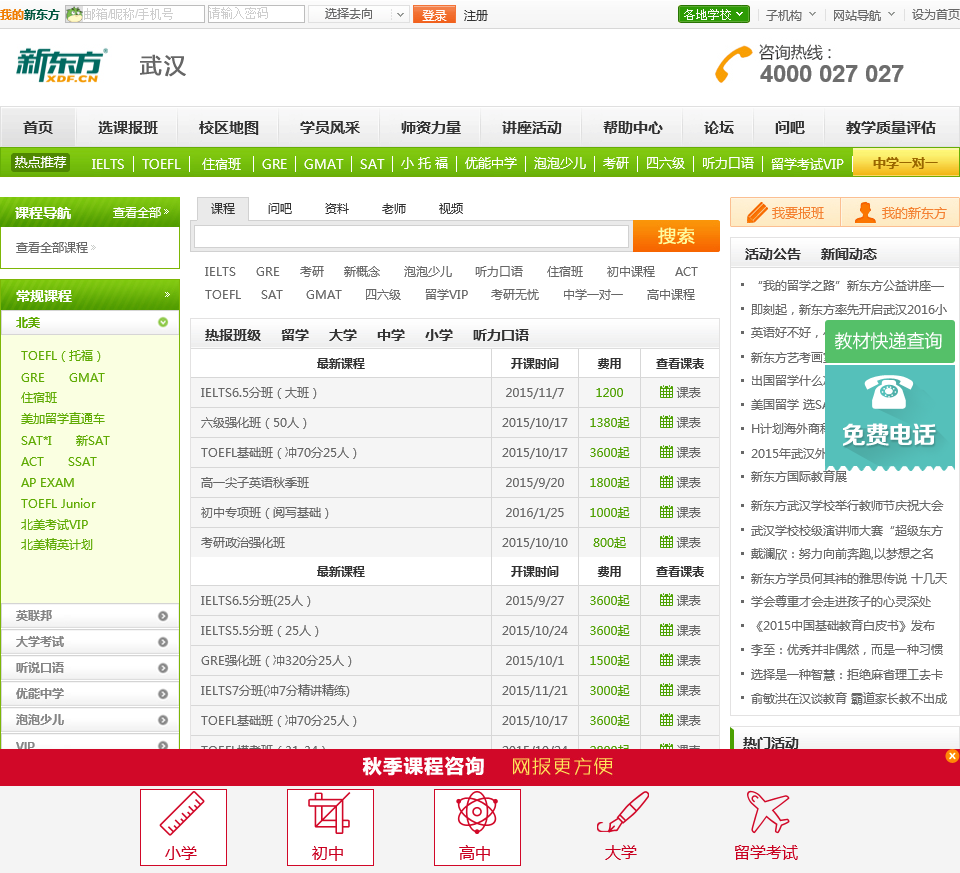Switch to the 老师 search tab

[394, 209]
